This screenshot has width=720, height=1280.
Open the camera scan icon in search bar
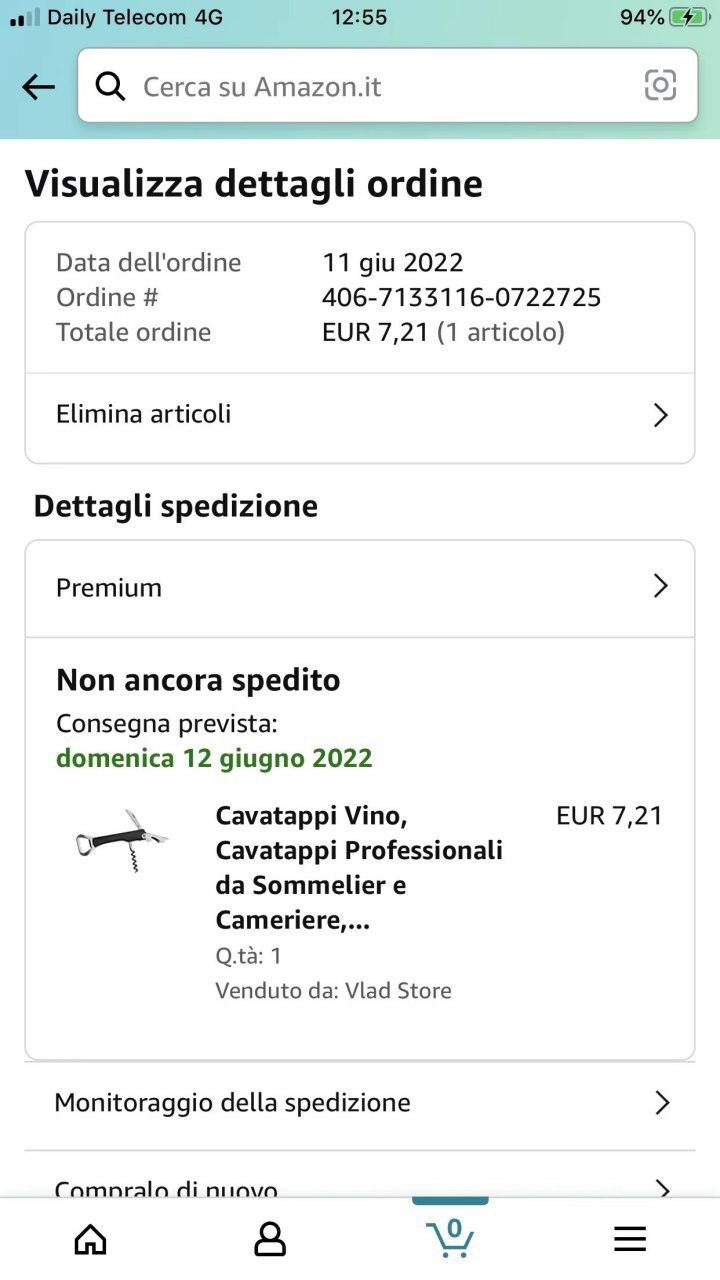(660, 86)
